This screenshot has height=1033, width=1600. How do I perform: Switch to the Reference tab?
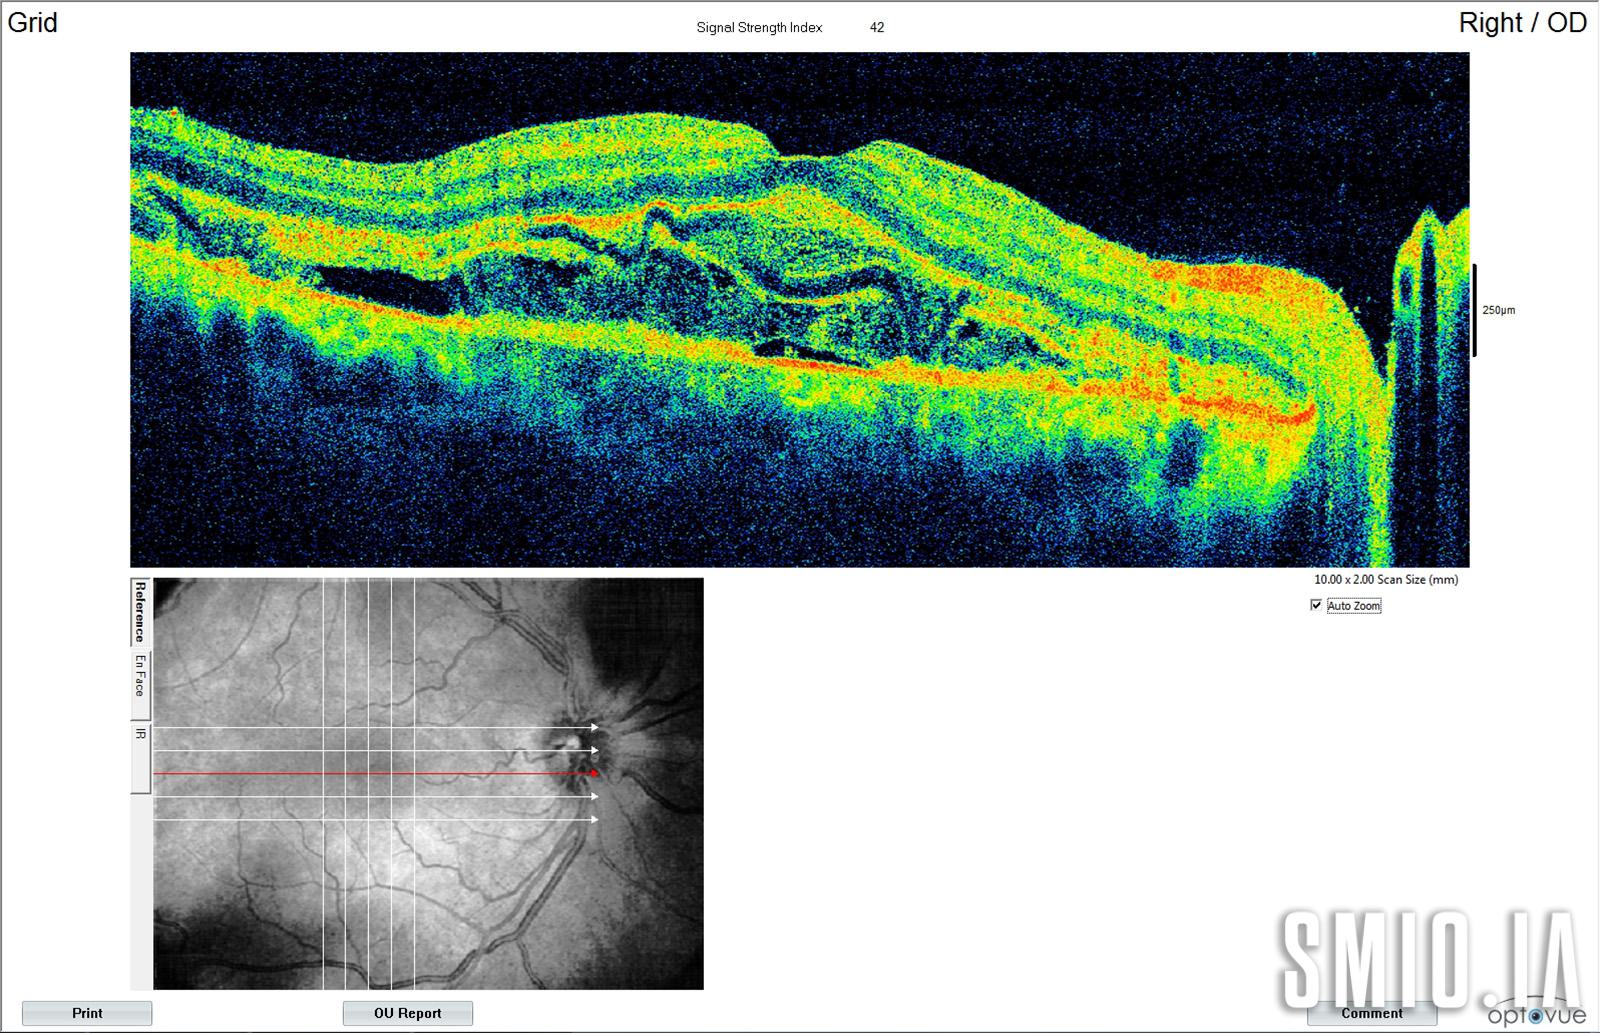click(140, 611)
